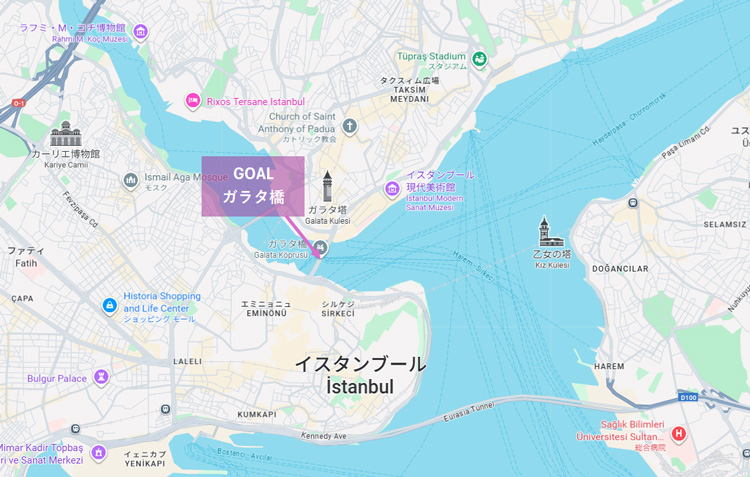750x477 pixels.
Task: Click the Historia Shopping Center bag icon
Action: click(x=110, y=305)
